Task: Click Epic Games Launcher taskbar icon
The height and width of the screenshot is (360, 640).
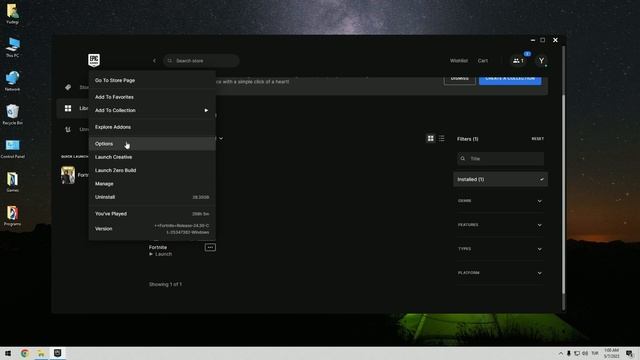Action: click(58, 353)
